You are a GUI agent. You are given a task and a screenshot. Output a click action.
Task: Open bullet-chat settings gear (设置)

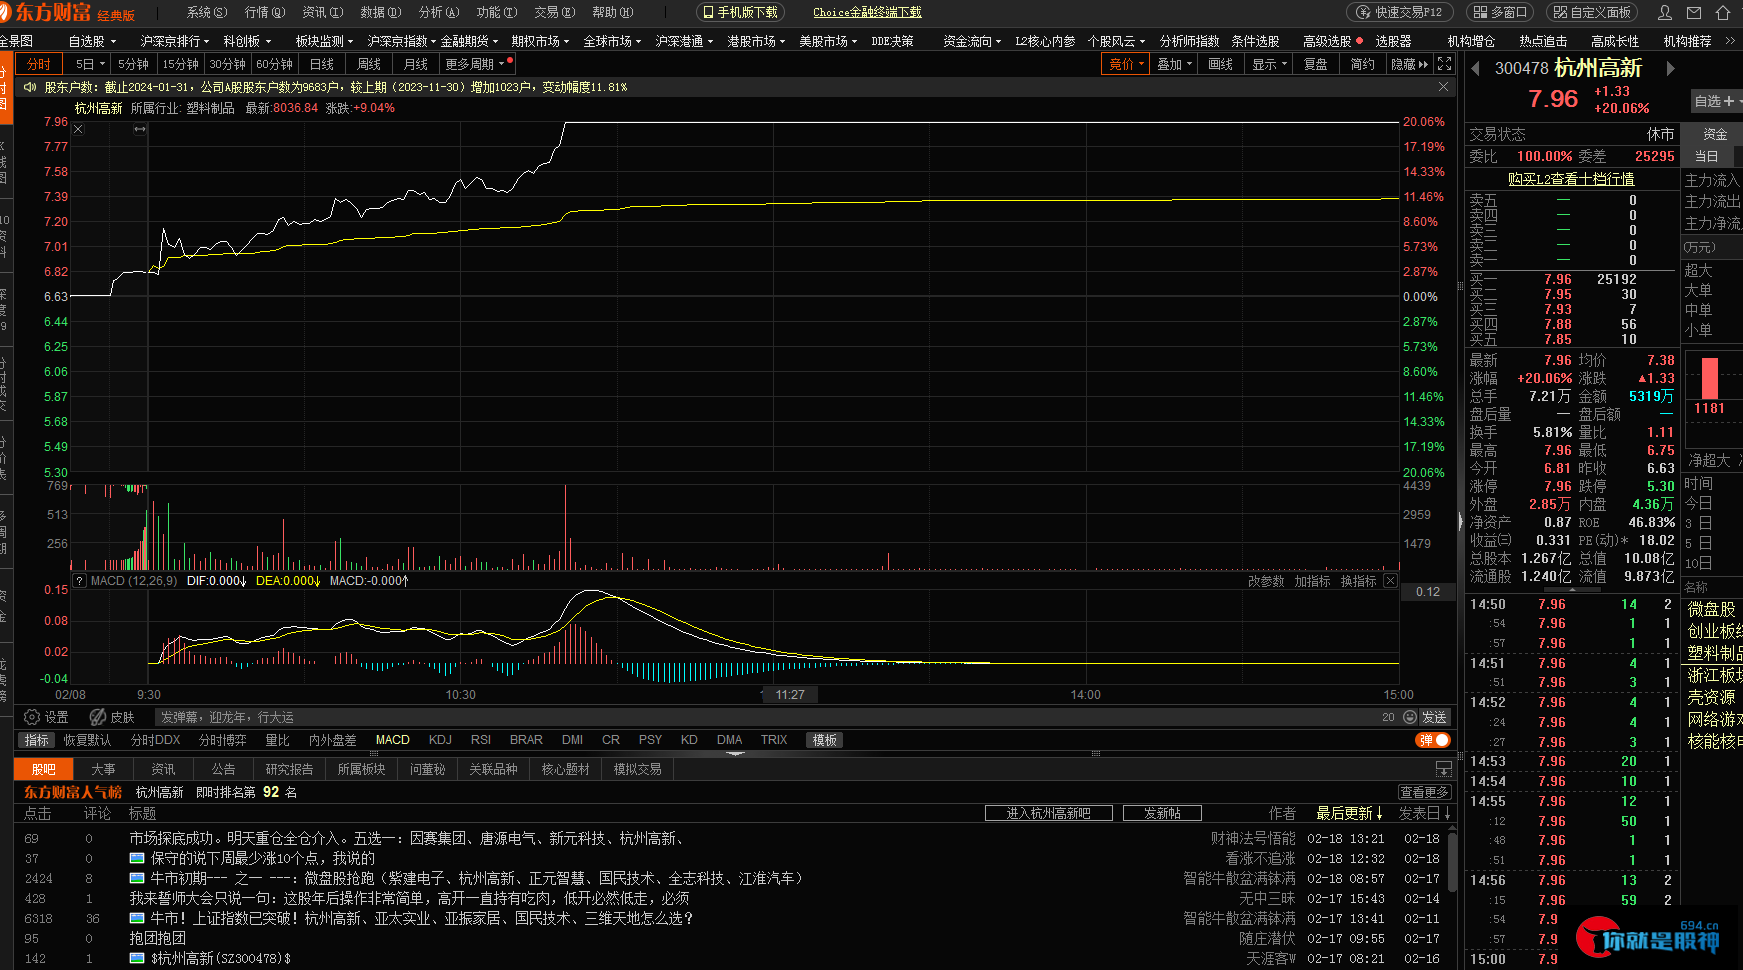pos(46,717)
